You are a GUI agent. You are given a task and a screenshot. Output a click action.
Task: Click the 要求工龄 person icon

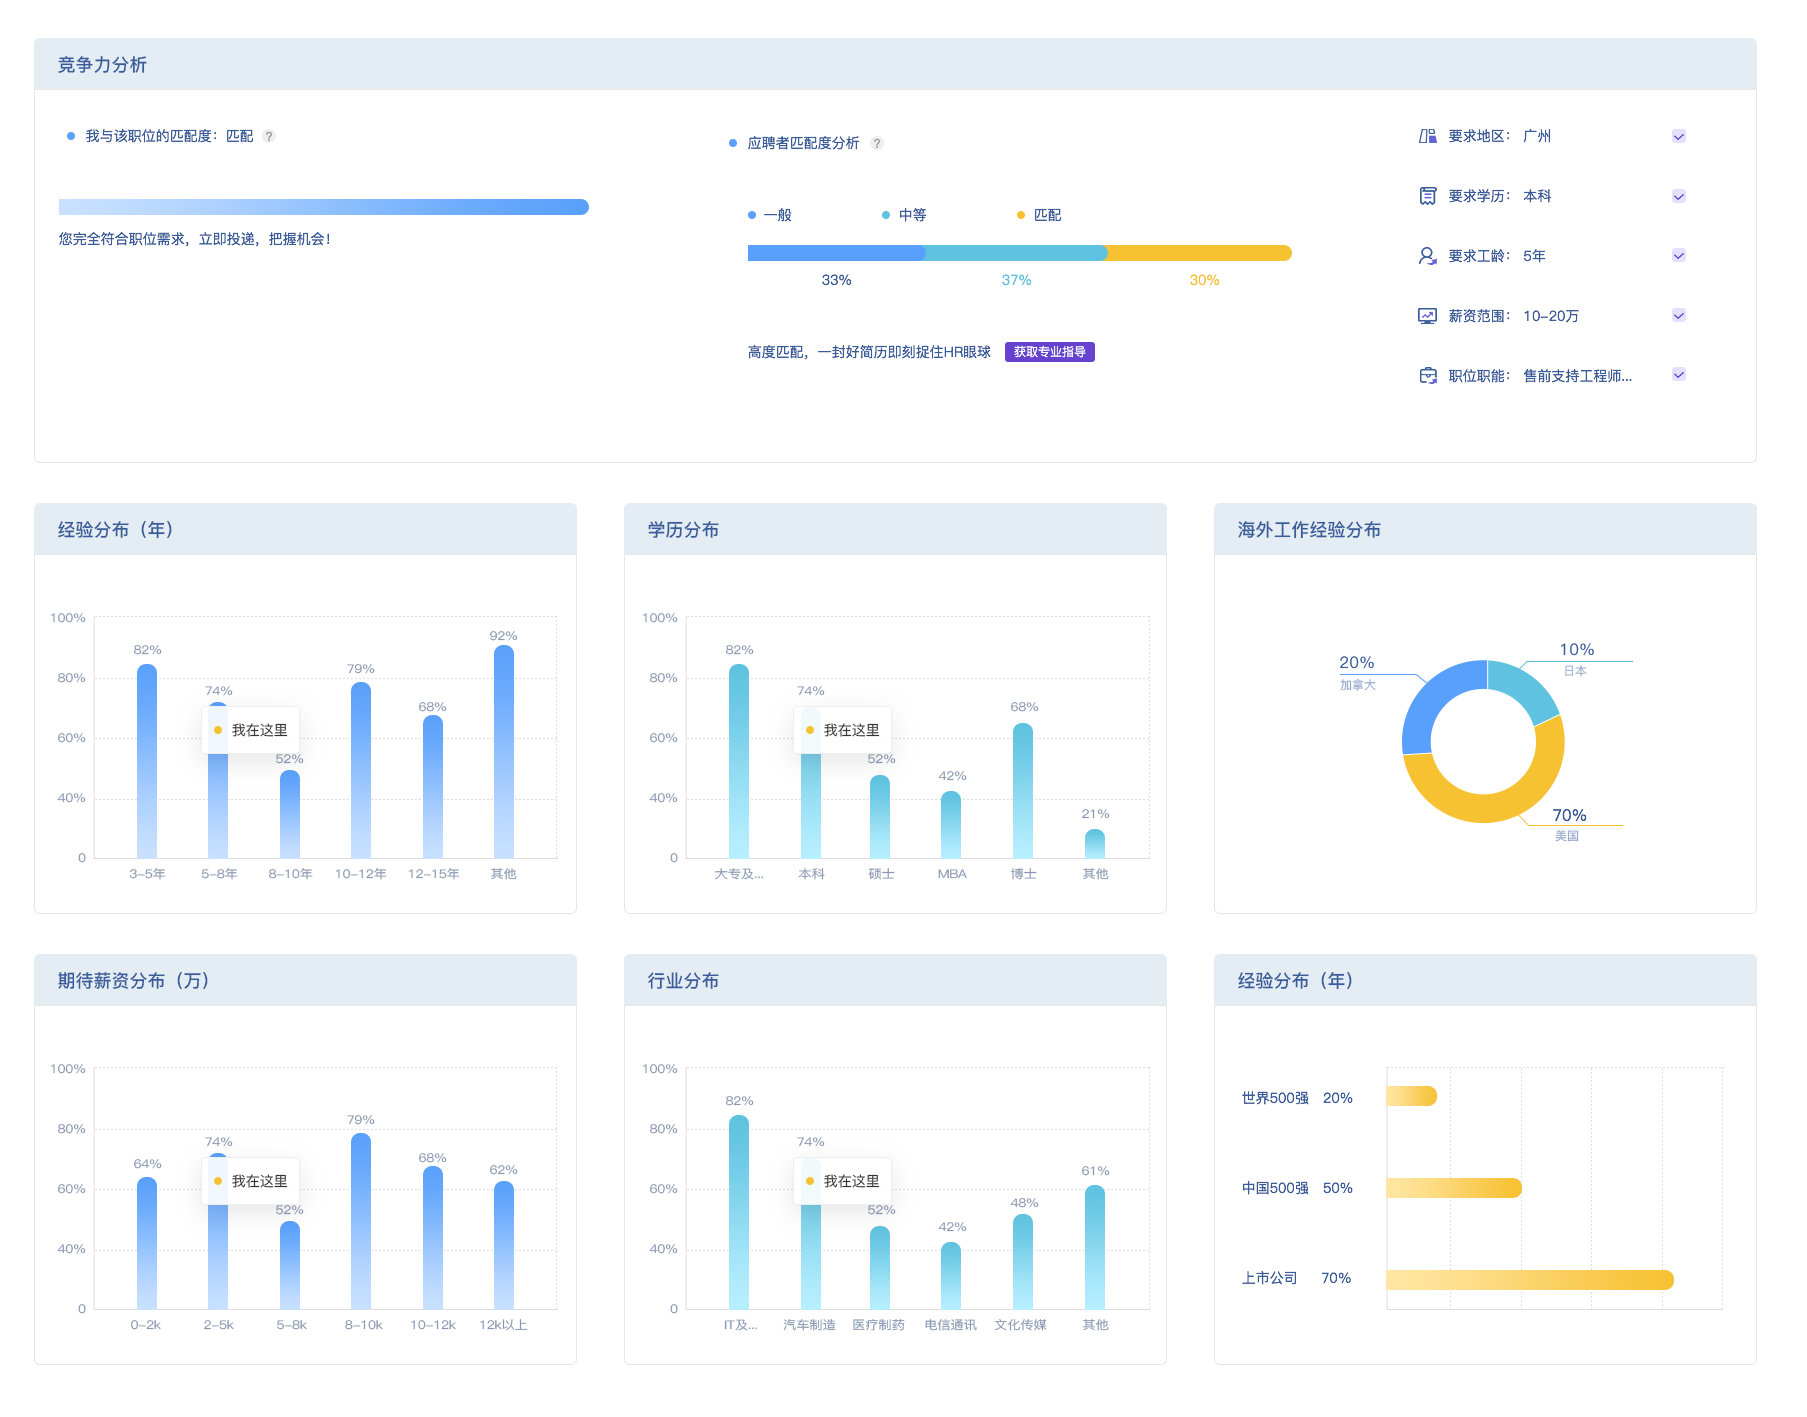[1427, 256]
